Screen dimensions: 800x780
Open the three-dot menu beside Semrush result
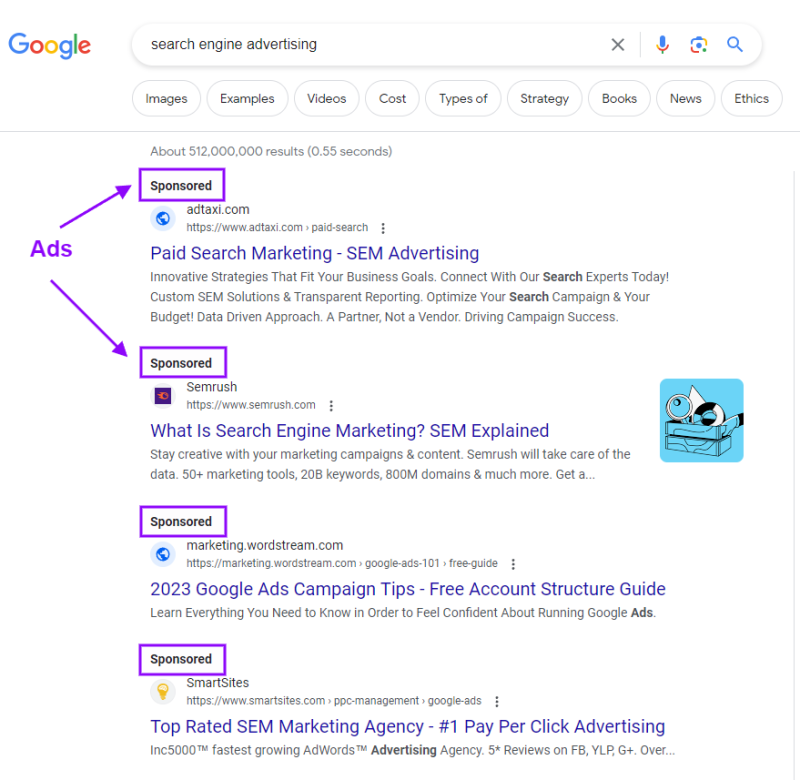click(331, 405)
